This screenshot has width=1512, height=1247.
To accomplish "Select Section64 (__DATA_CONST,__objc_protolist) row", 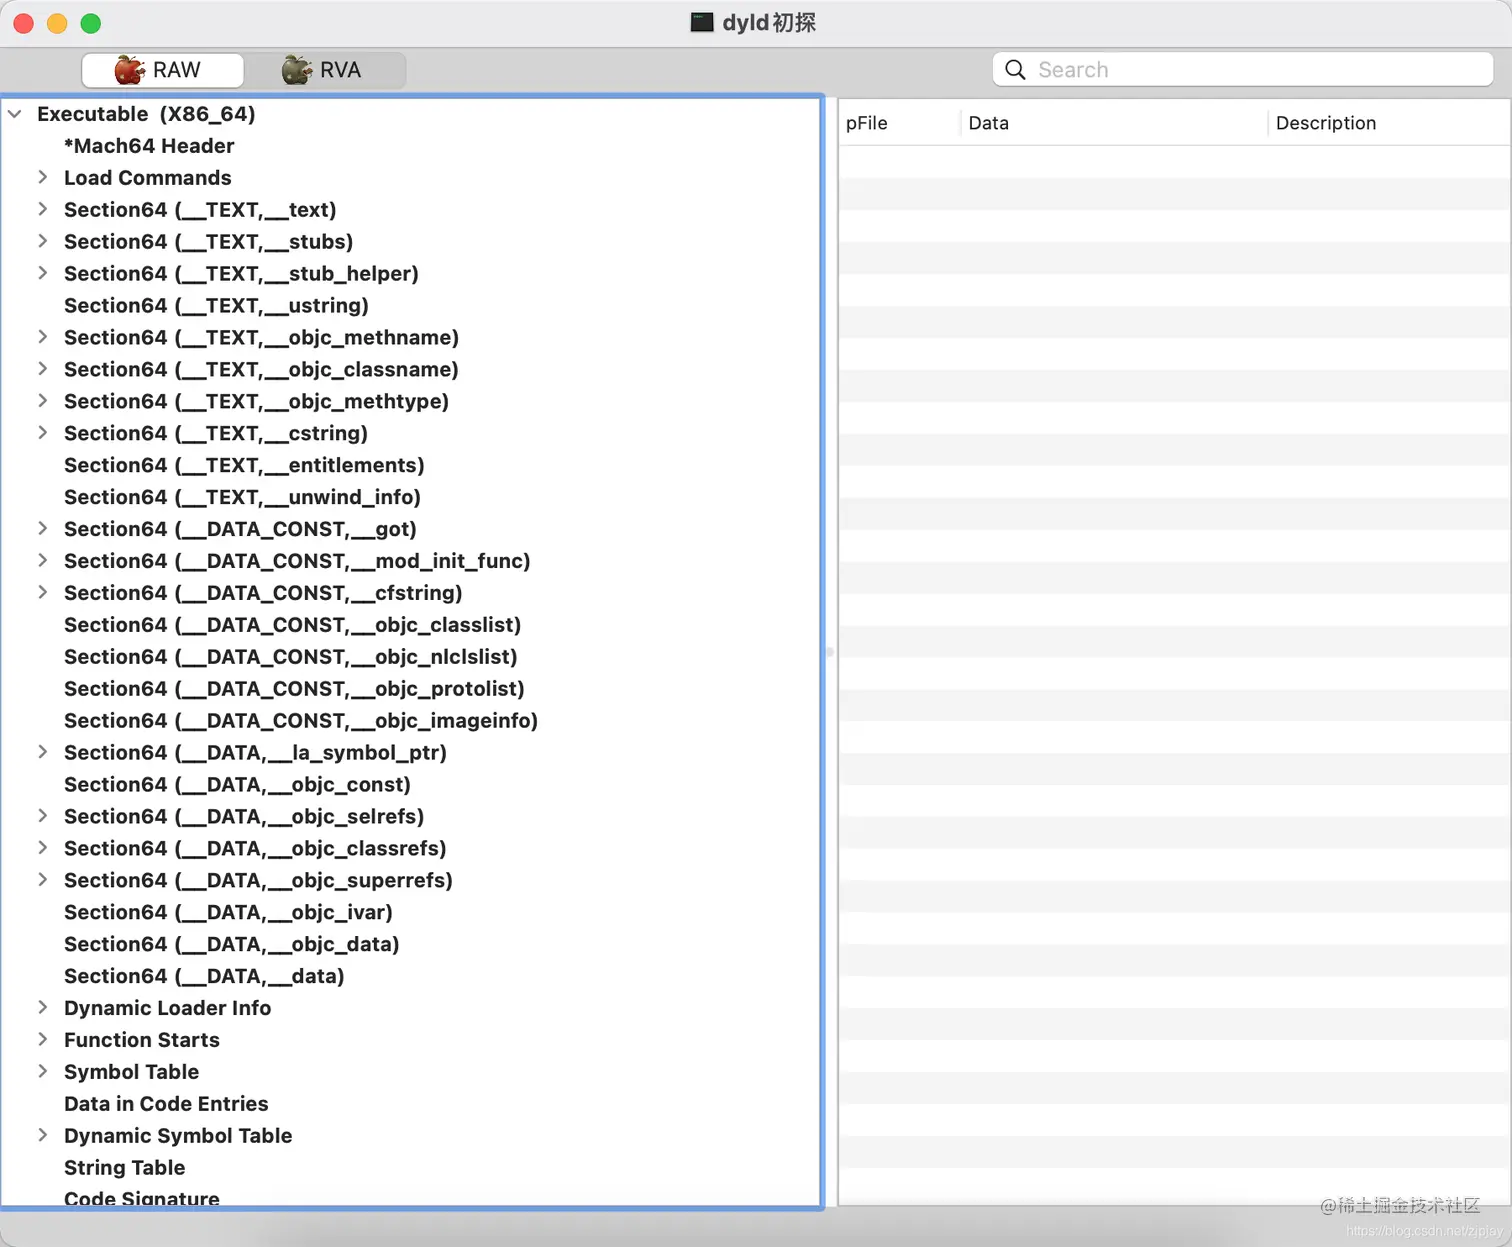I will 411,689.
